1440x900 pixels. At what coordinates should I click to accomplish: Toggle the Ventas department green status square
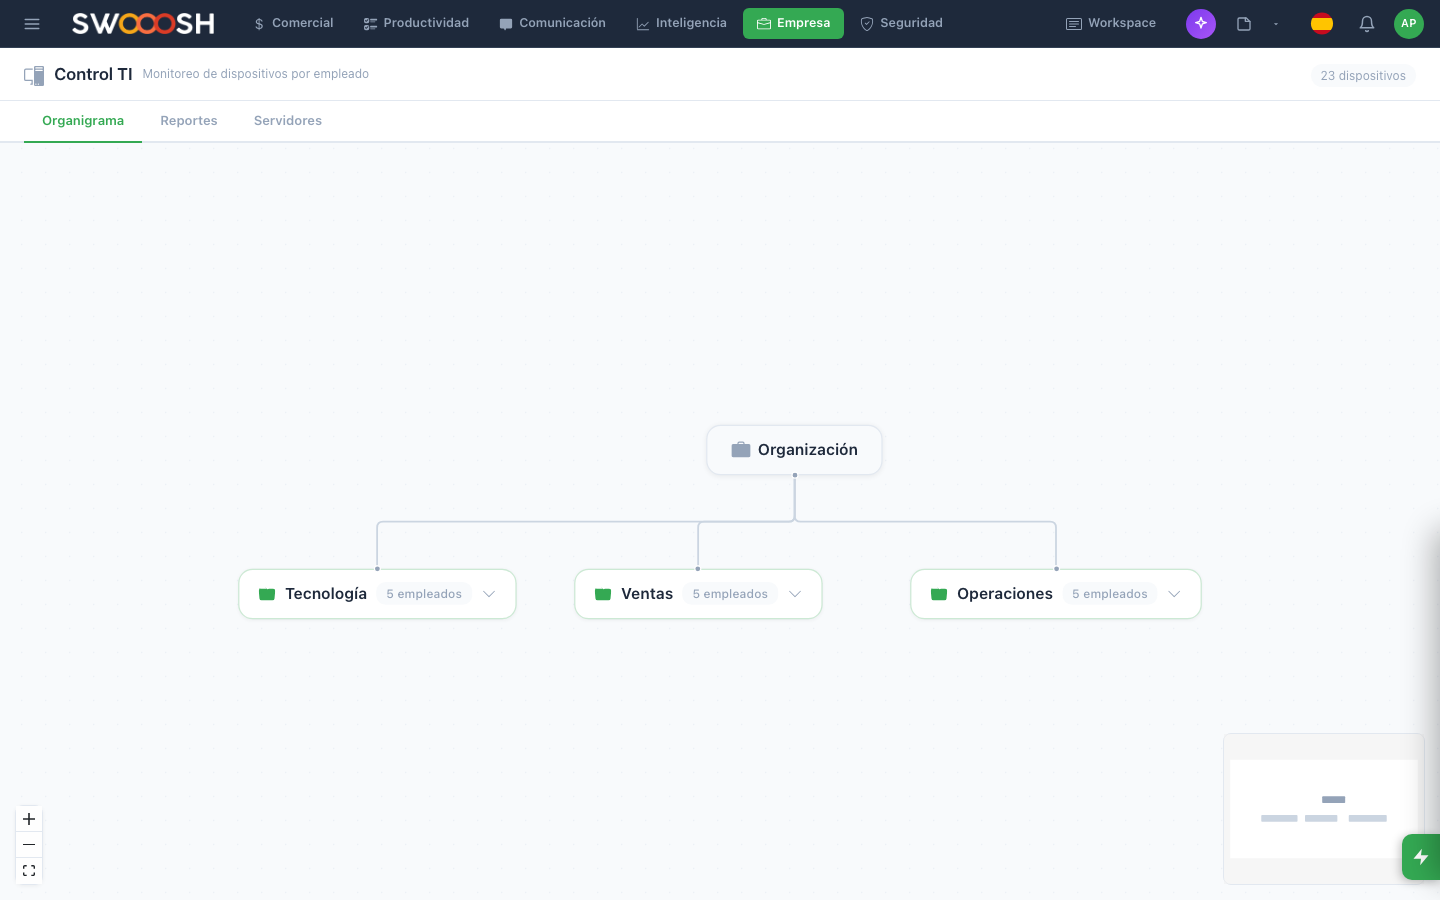point(603,593)
